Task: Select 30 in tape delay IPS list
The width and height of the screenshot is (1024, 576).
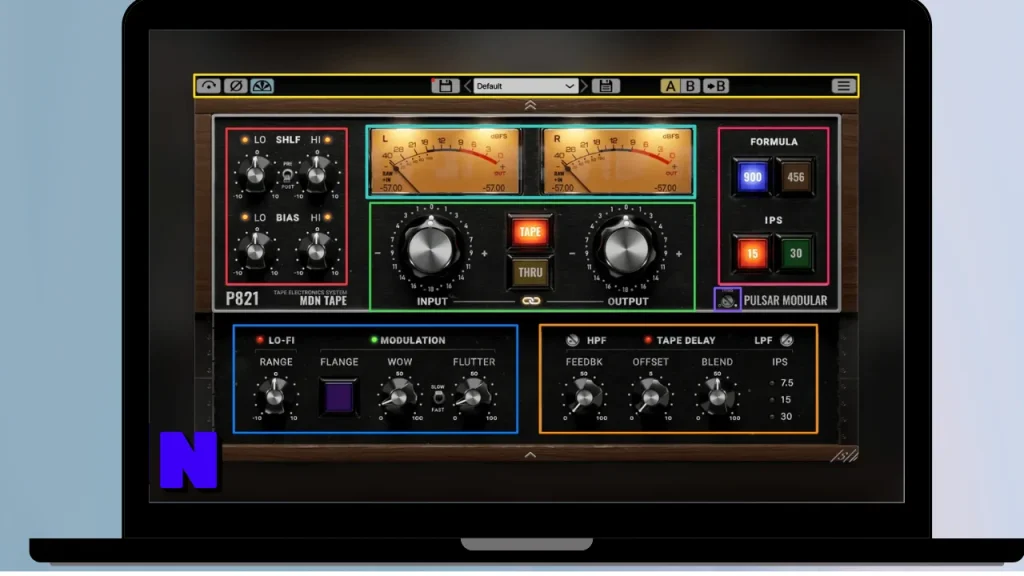Action: tap(782, 417)
